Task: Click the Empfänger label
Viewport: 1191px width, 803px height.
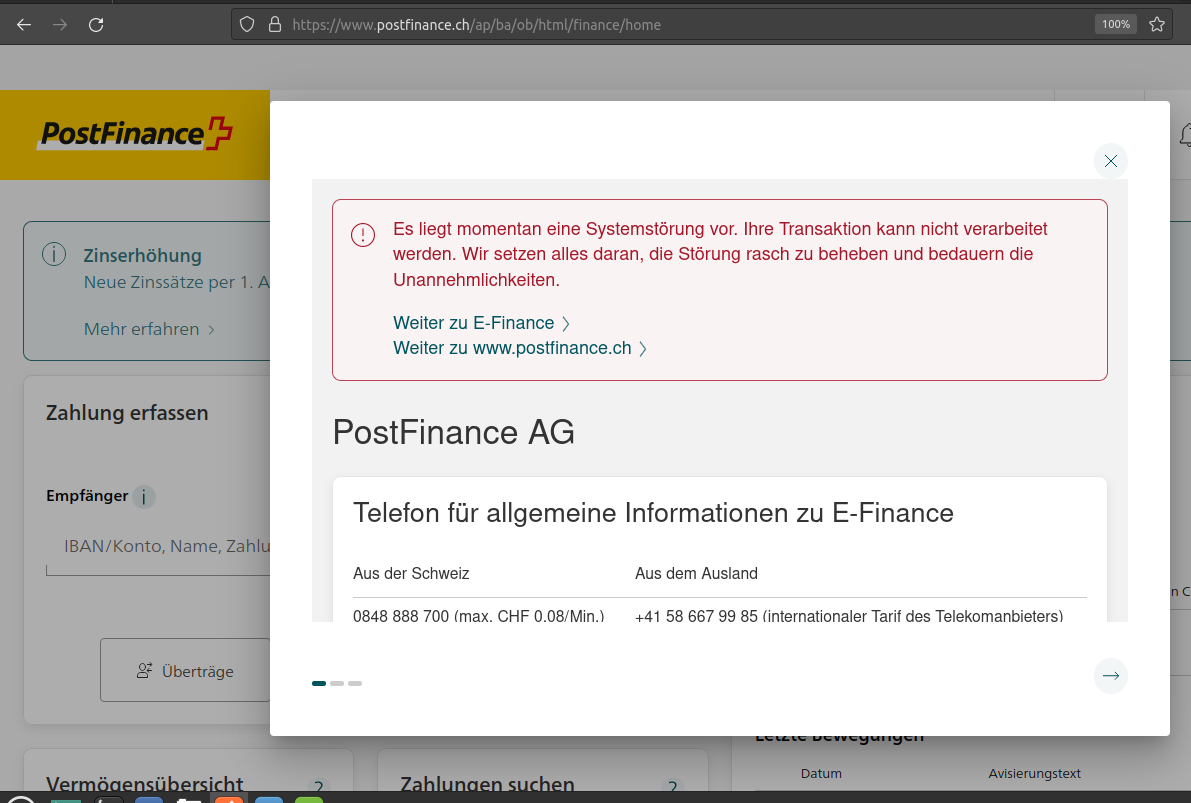Action: pyautogui.click(x=87, y=496)
